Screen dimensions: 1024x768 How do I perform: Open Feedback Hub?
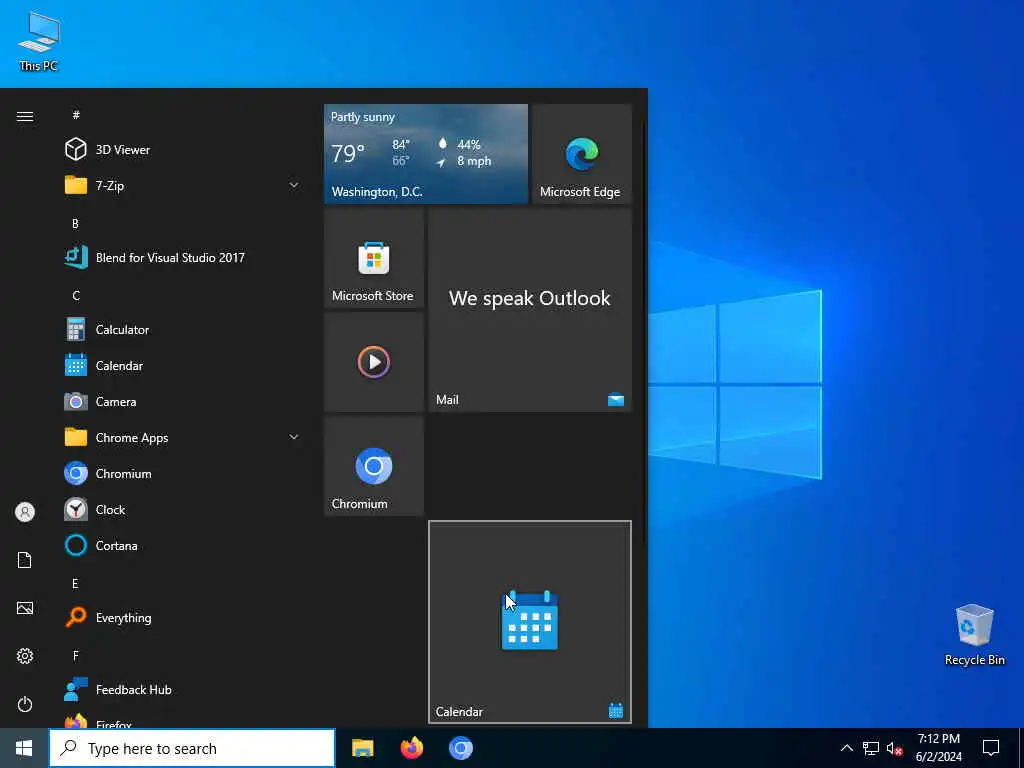[x=183, y=690]
